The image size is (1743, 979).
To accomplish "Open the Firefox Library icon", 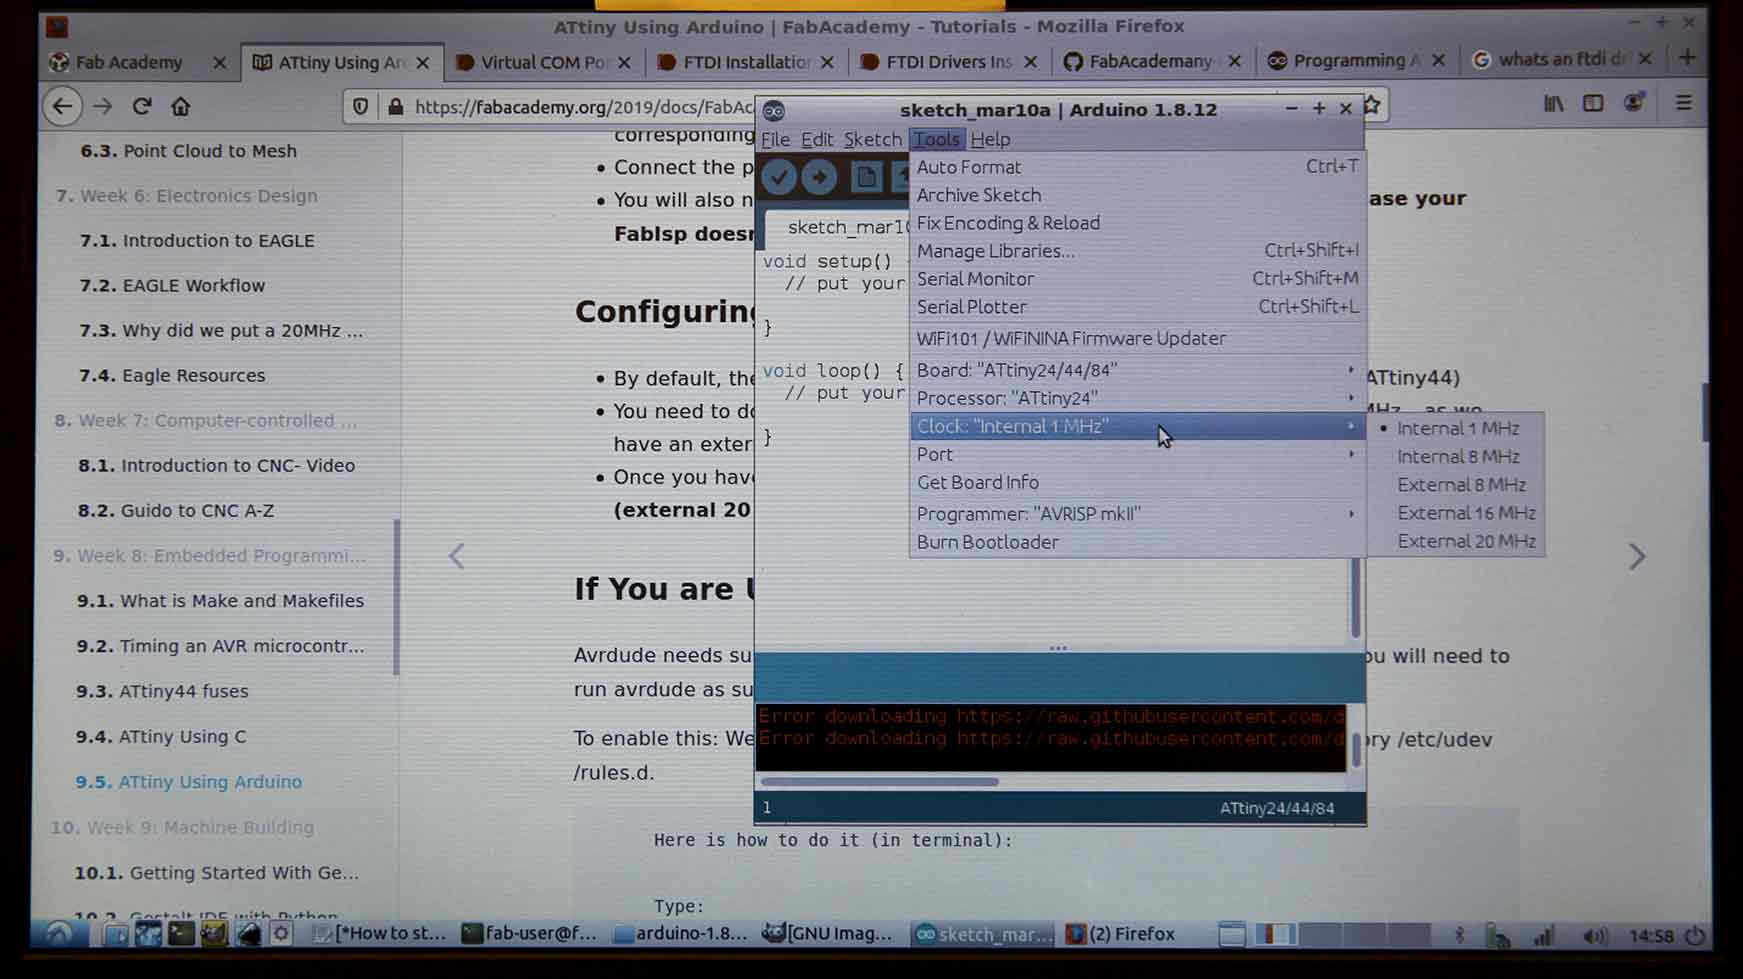I will click(x=1553, y=103).
